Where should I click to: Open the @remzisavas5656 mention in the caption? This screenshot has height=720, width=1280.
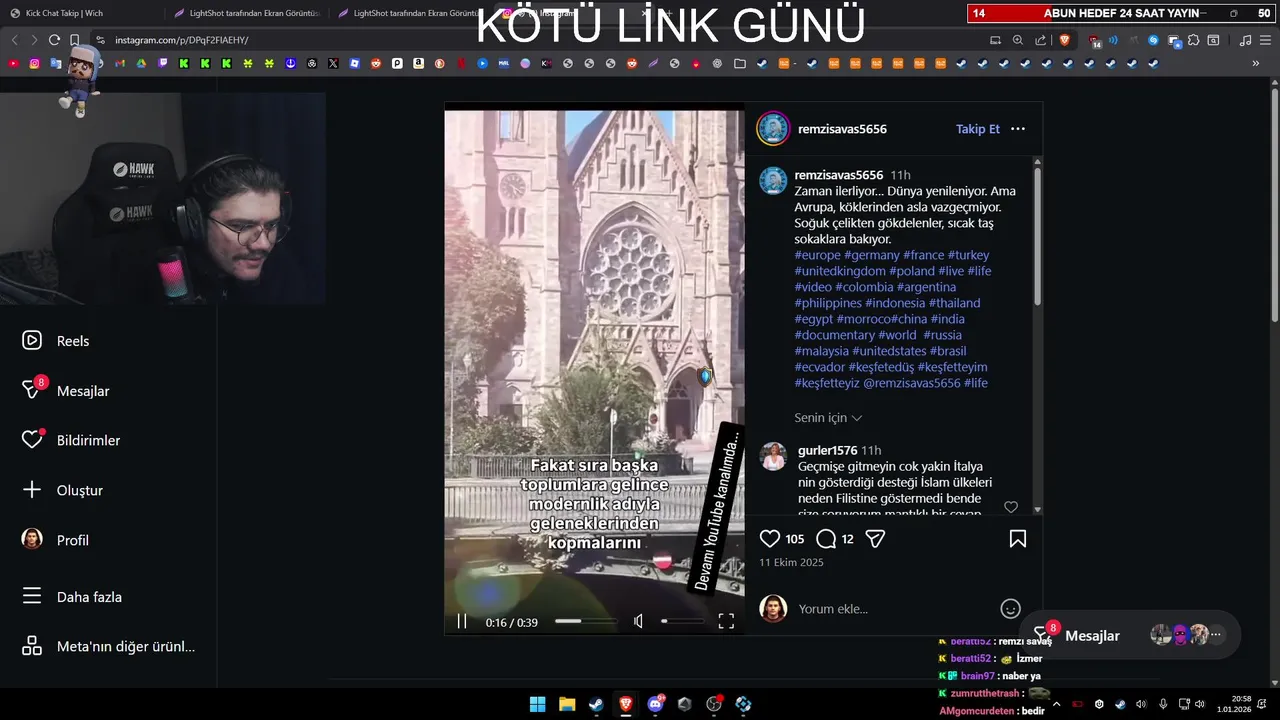tap(911, 383)
